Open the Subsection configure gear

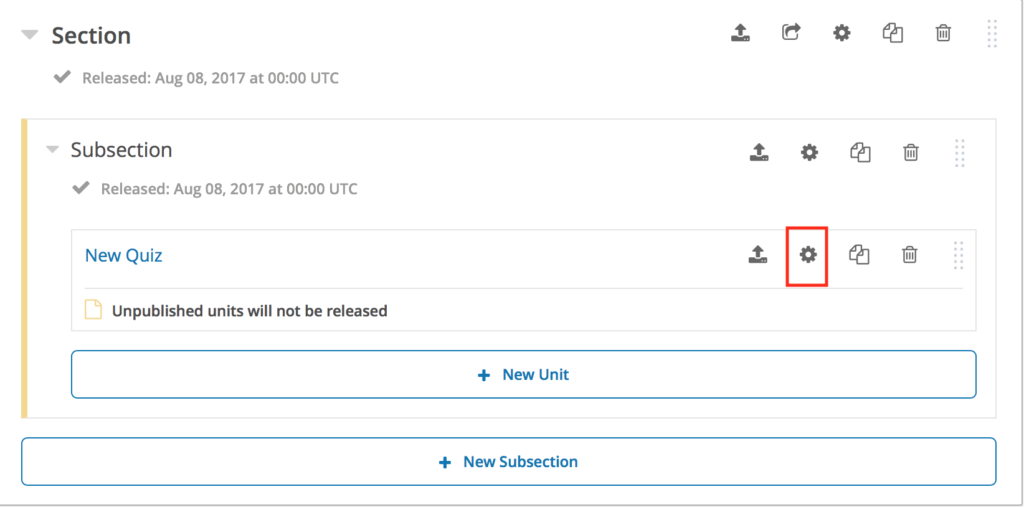(x=809, y=153)
